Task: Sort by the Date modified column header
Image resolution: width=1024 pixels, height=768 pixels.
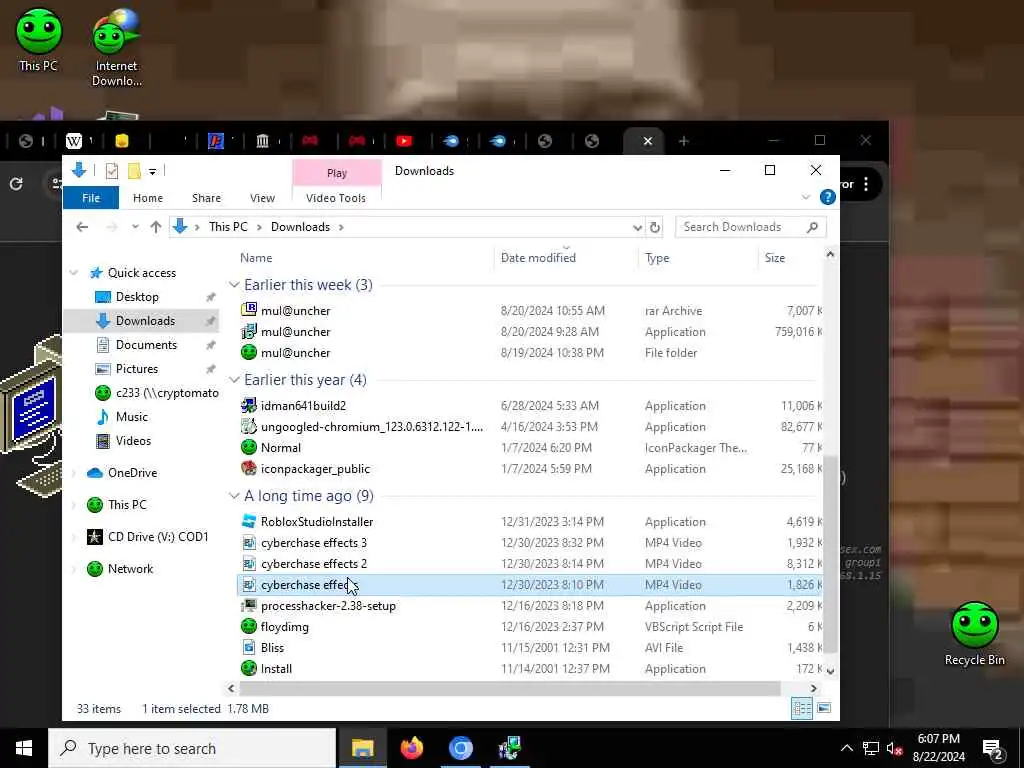Action: pyautogui.click(x=538, y=258)
